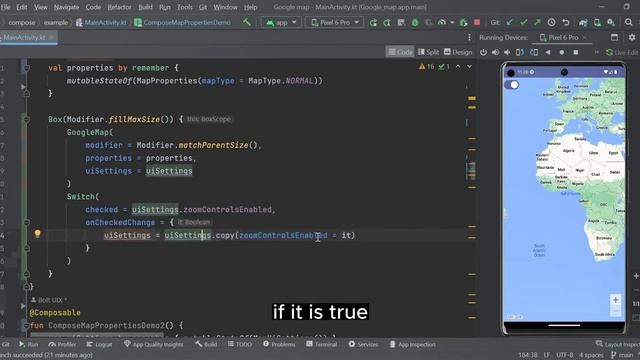Click ComposeMapPropertiesDemo breadcrumb item

pos(182,22)
